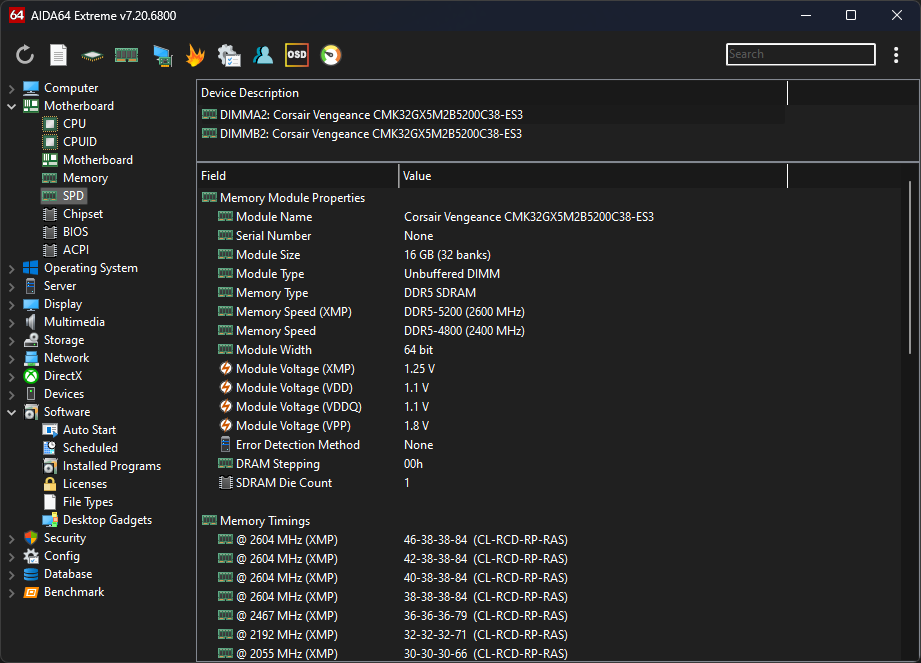Collapse the Software tree node
The width and height of the screenshot is (921, 663).
(11, 412)
